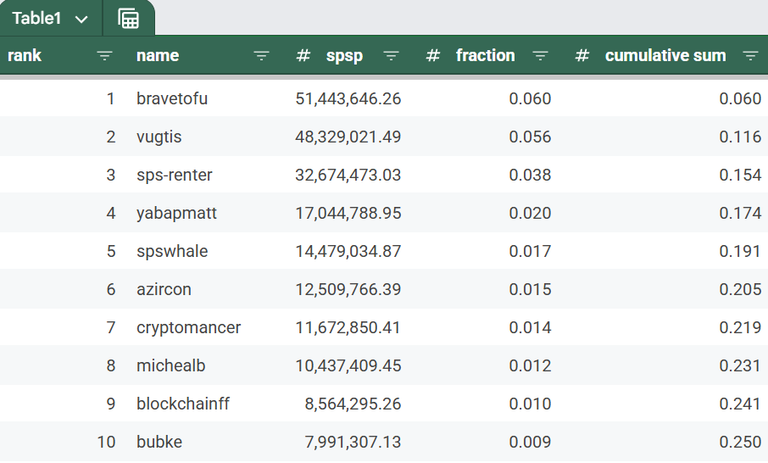The image size is (768, 463).
Task: Select the fraction cell 0.017
Action: (x=530, y=251)
